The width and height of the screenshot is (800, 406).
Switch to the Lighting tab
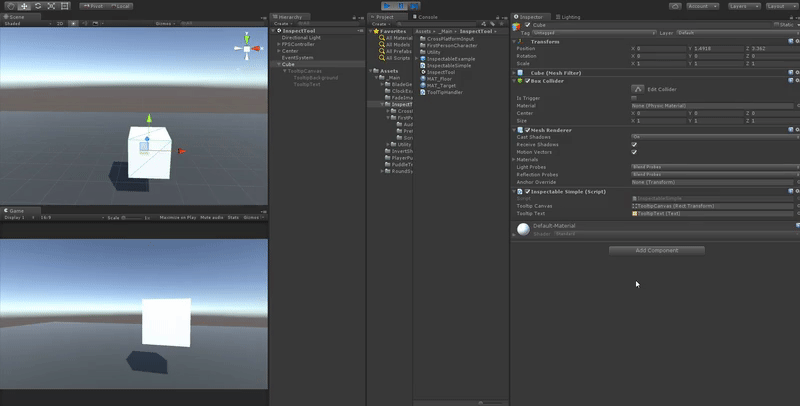[567, 17]
